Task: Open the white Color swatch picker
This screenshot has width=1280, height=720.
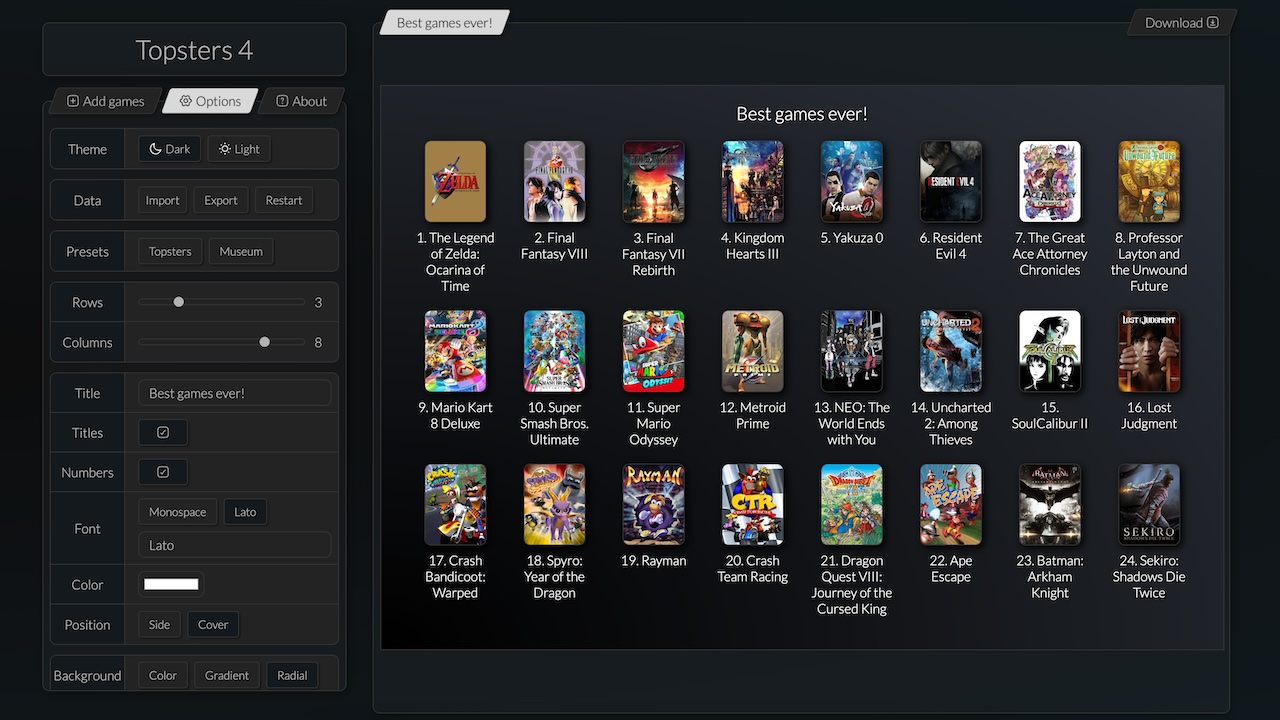Action: click(171, 584)
